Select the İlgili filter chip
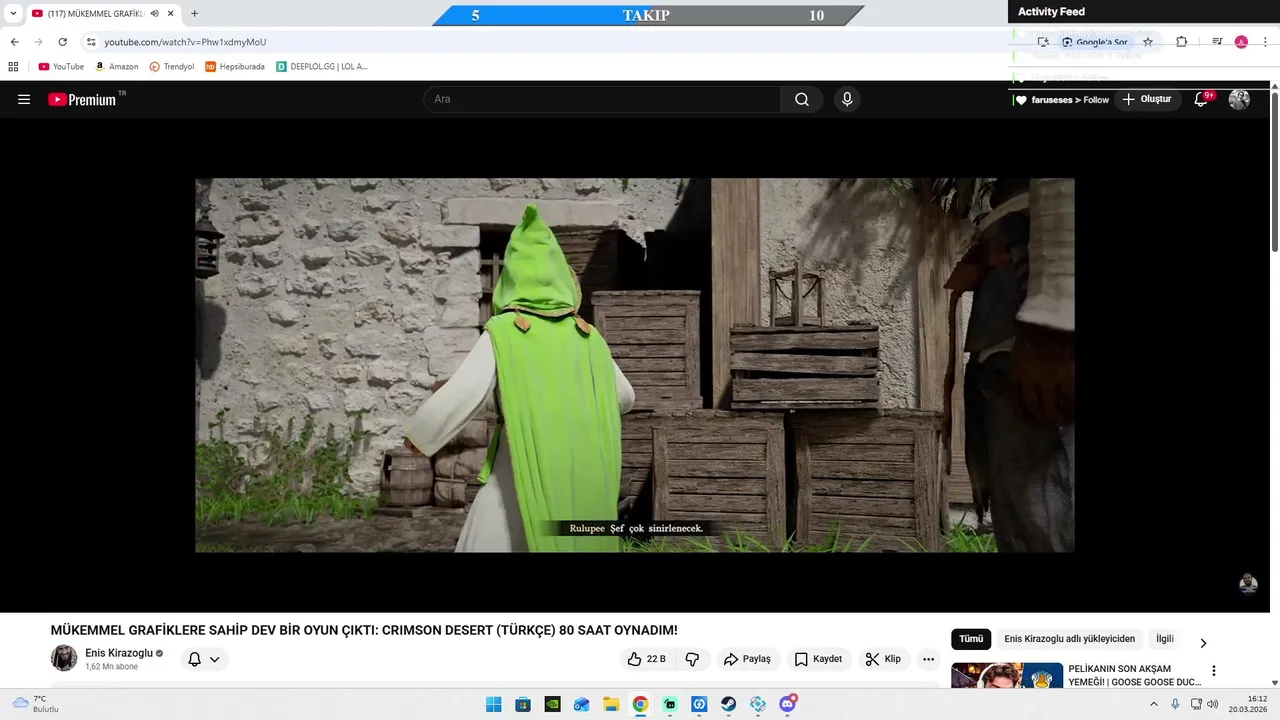This screenshot has height=720, width=1280. click(x=1165, y=639)
